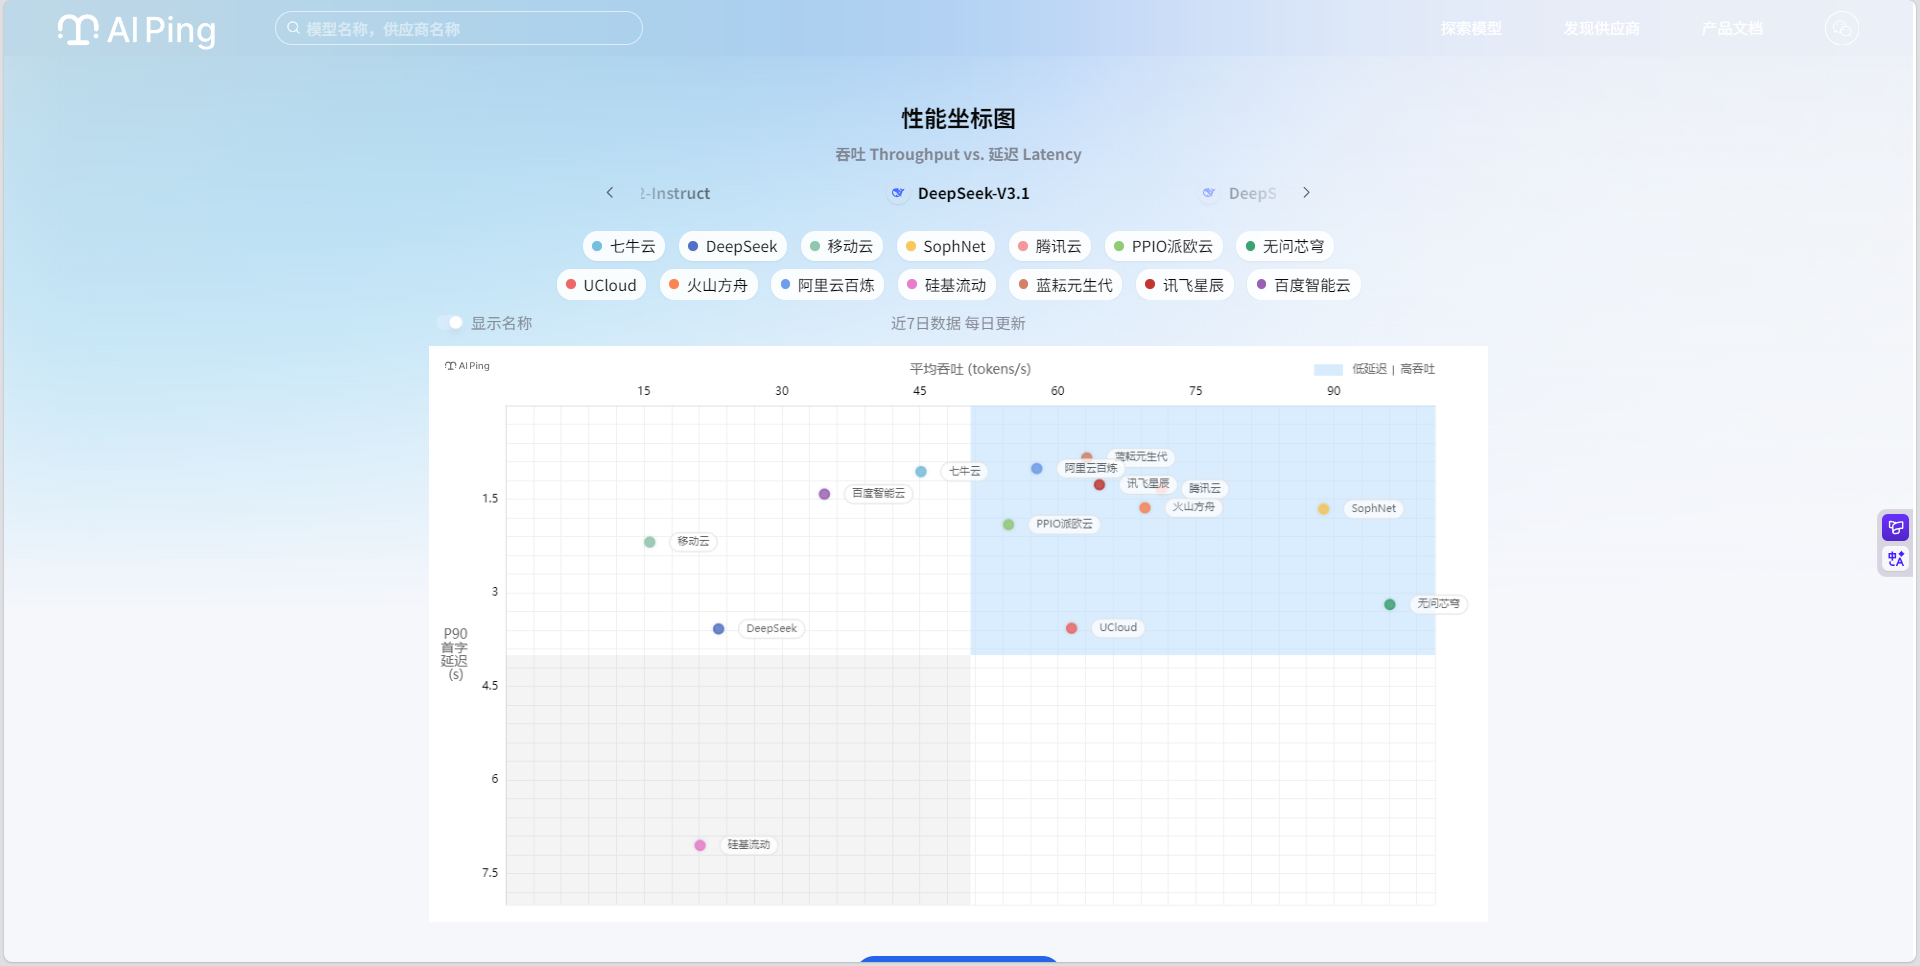Viewport: 1920px width, 966px height.
Task: Click the search magnifier icon
Action: coord(293,28)
